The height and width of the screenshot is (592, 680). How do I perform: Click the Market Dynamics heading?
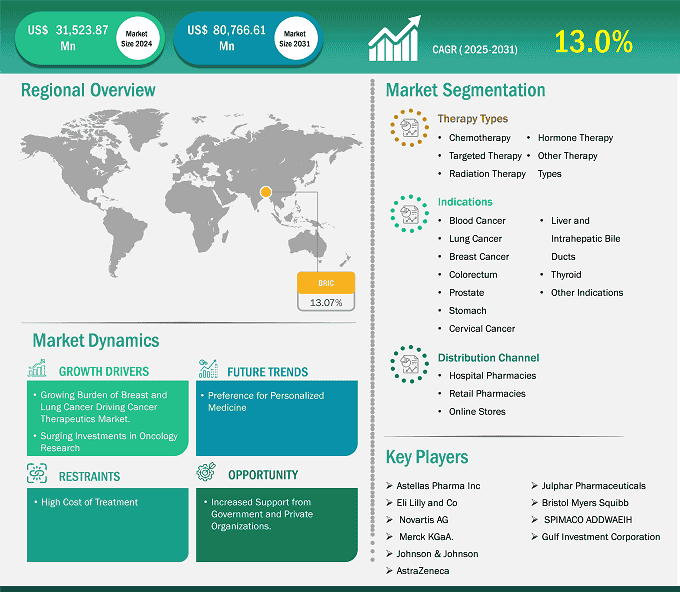pyautogui.click(x=96, y=340)
